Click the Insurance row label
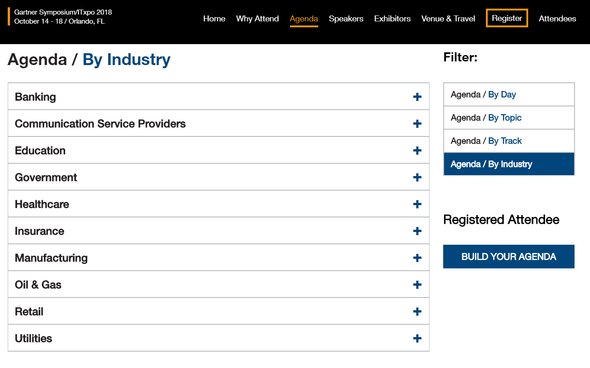Viewport: 590px width, 368px height. click(x=39, y=231)
